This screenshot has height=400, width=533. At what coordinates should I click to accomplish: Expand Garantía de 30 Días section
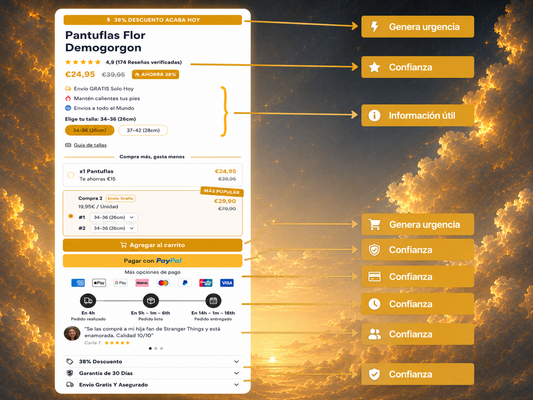153,373
